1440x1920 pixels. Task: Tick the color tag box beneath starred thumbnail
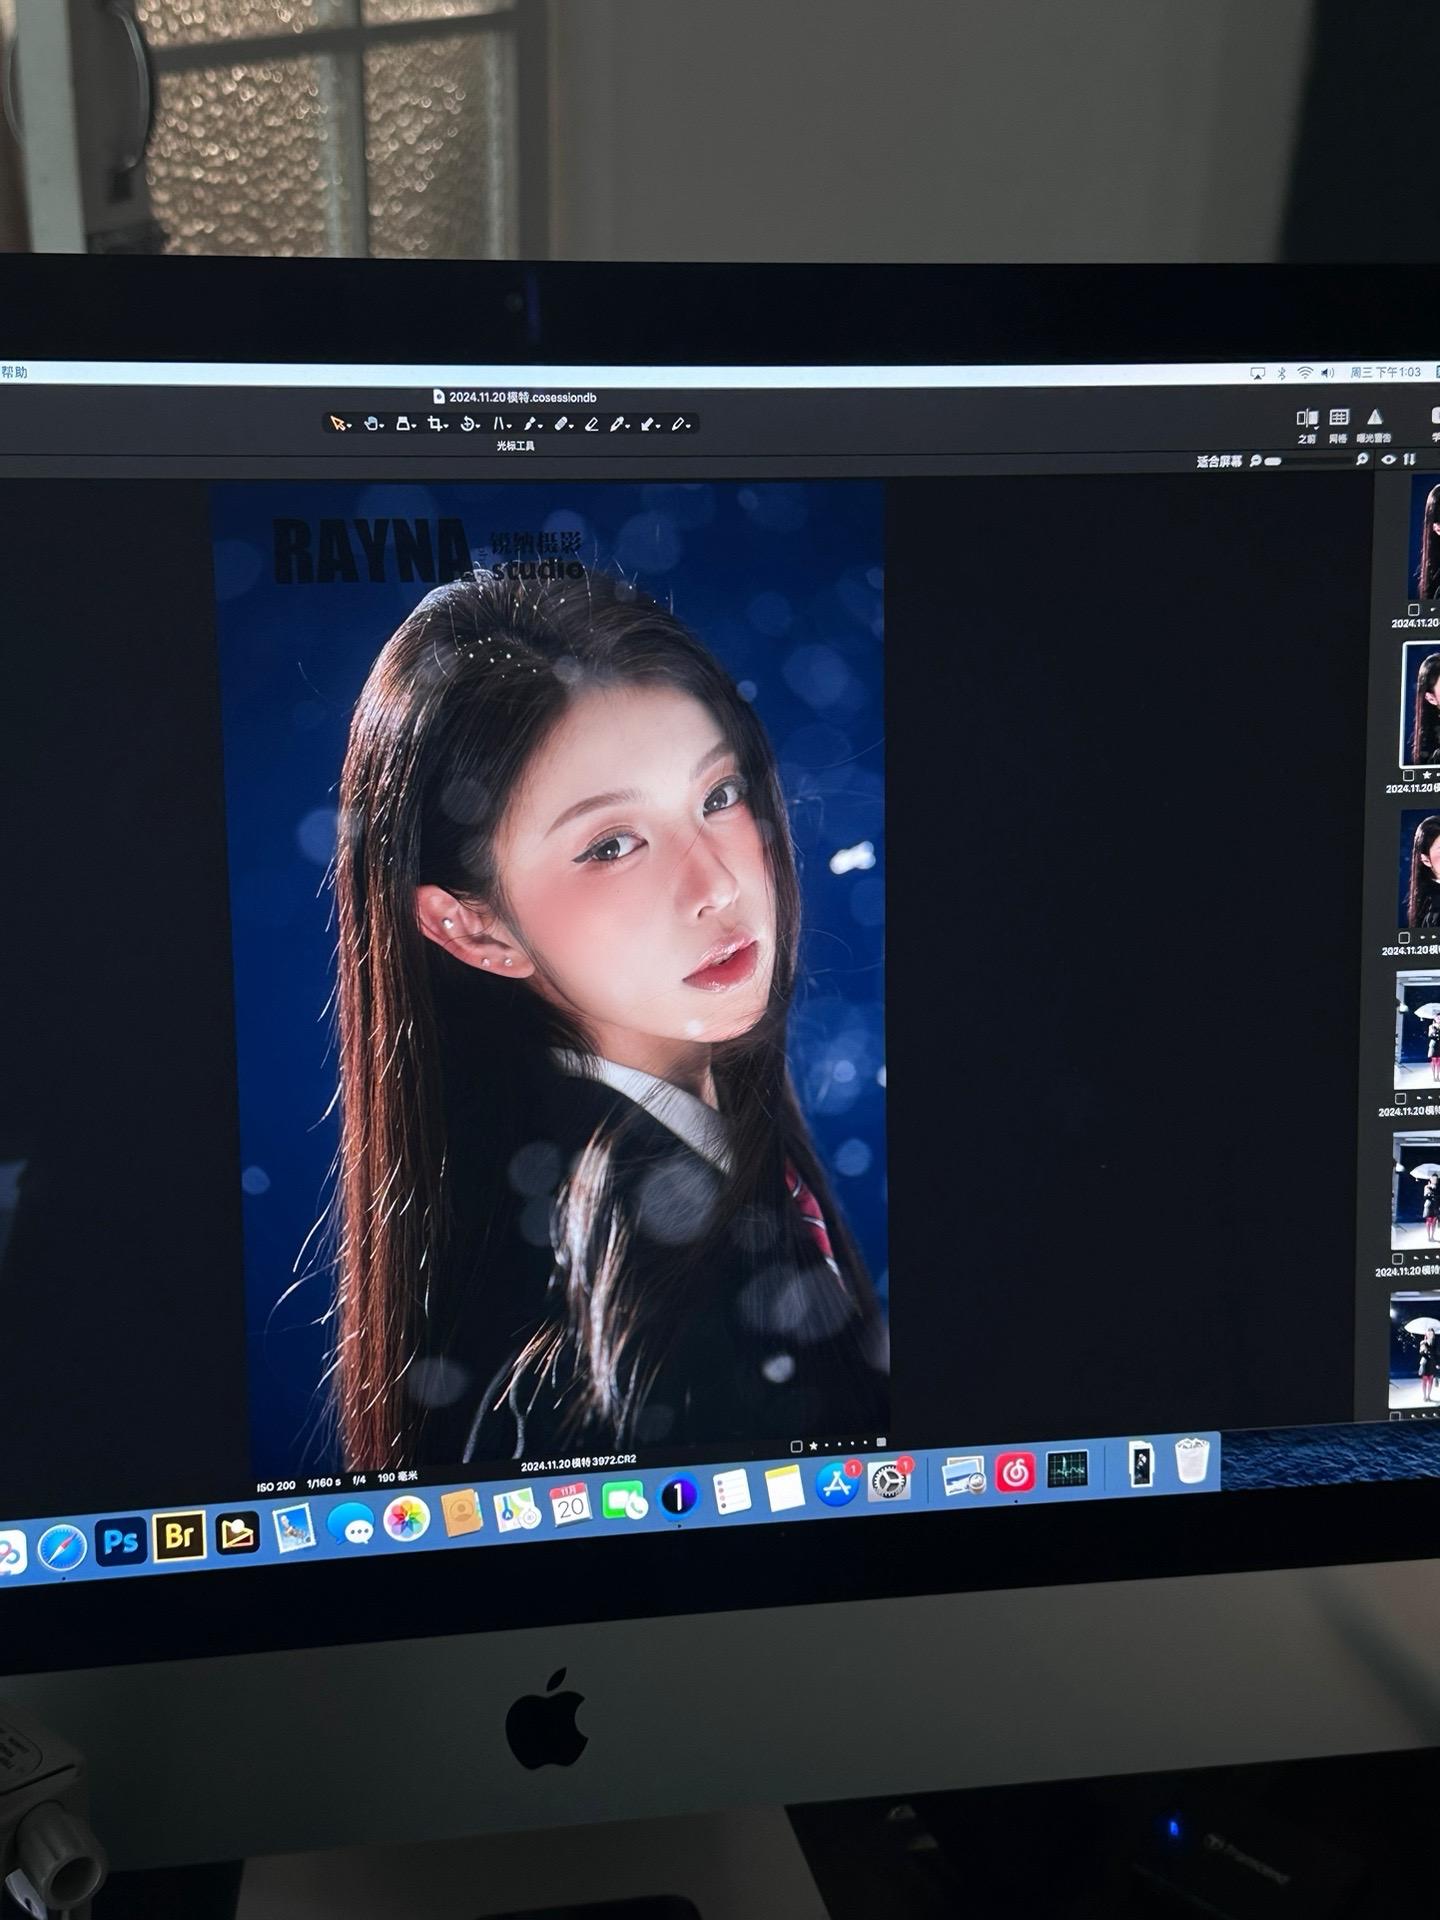pyautogui.click(x=1409, y=775)
